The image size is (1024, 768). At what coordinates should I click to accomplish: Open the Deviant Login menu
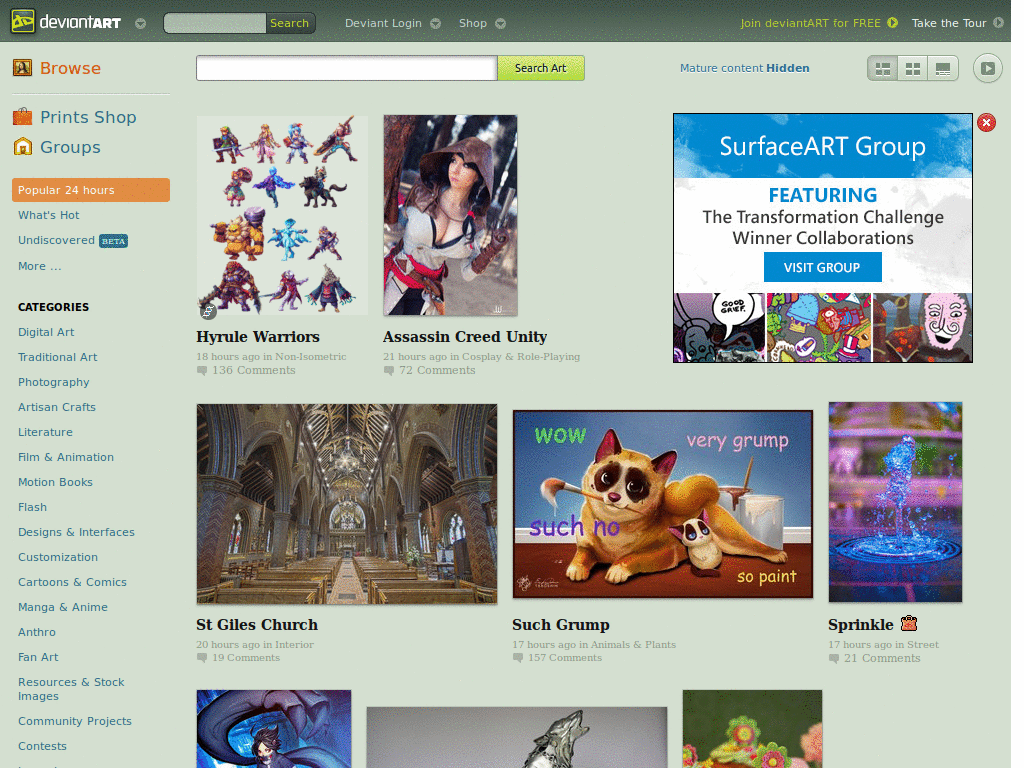tap(383, 23)
